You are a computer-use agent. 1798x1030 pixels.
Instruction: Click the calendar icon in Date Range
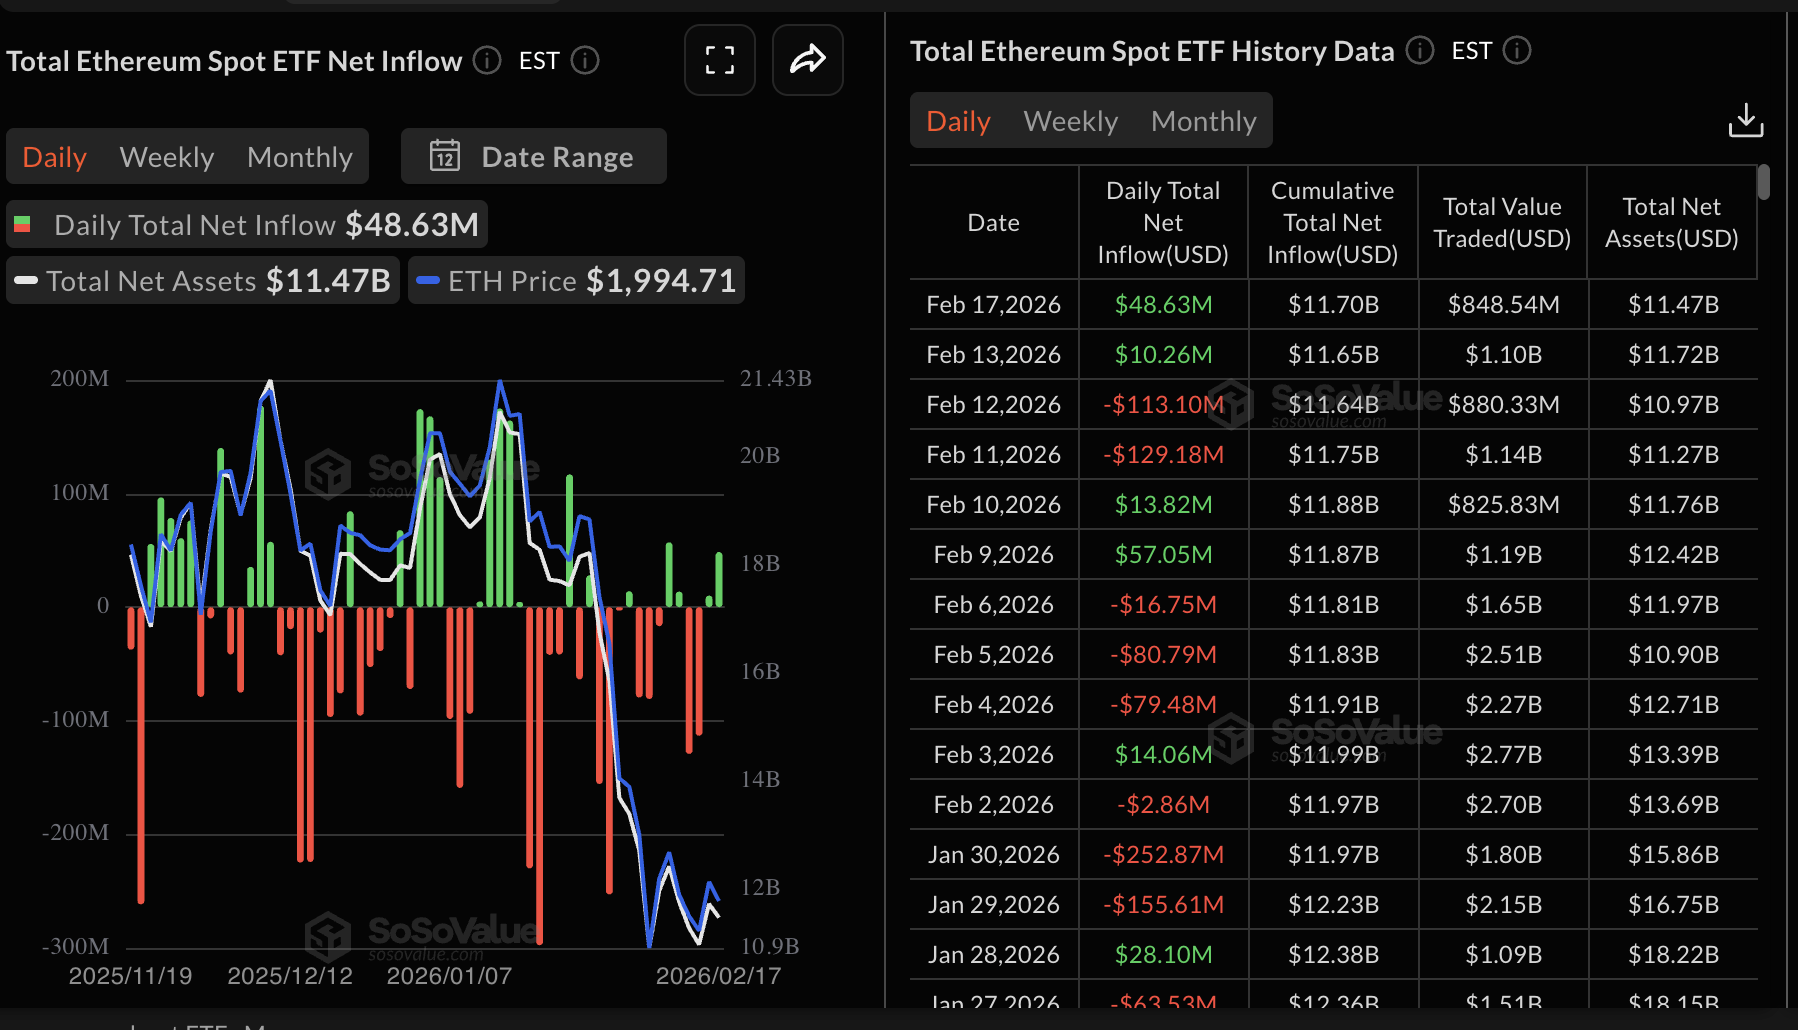tap(445, 156)
